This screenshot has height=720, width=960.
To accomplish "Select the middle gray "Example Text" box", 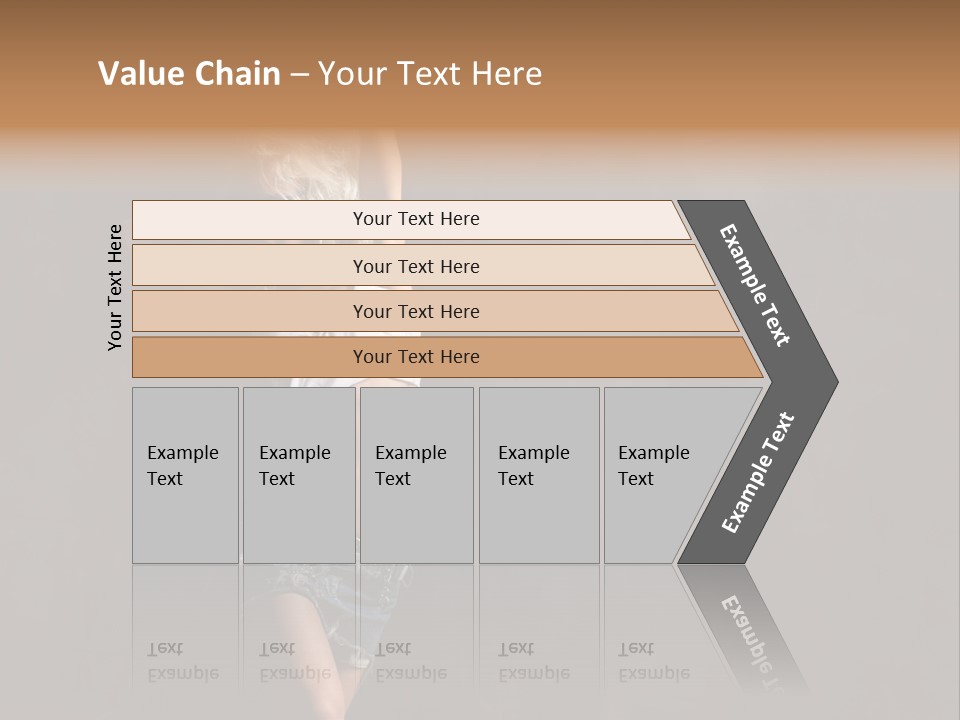I will click(415, 475).
